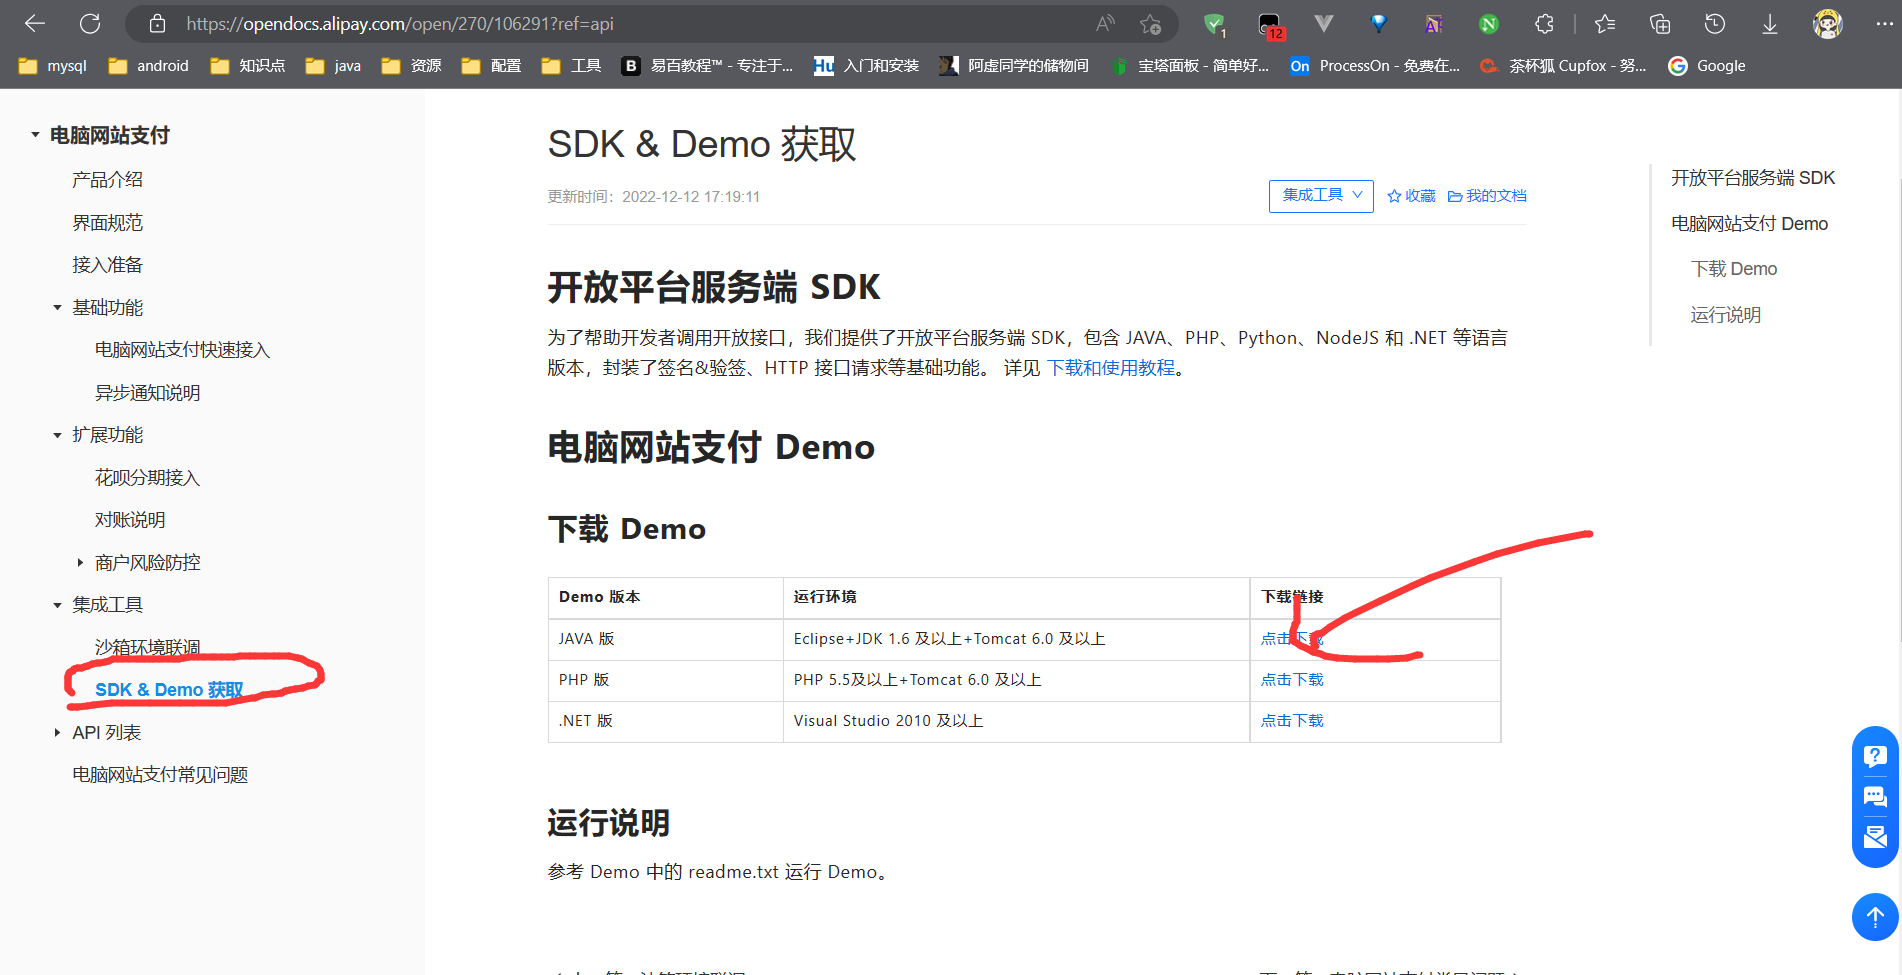Open the 集成工具 dropdown button

[x=1321, y=196]
